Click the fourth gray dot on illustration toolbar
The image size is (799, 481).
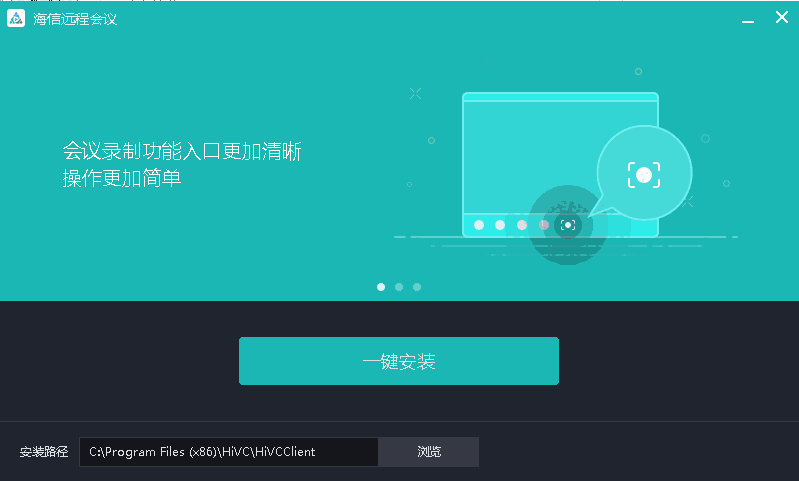click(x=544, y=225)
